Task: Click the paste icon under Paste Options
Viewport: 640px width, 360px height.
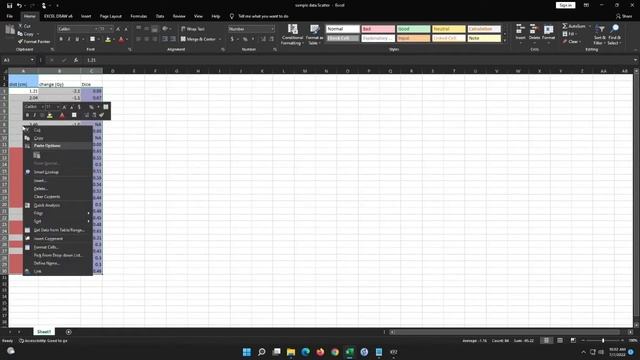Action: pos(37,155)
